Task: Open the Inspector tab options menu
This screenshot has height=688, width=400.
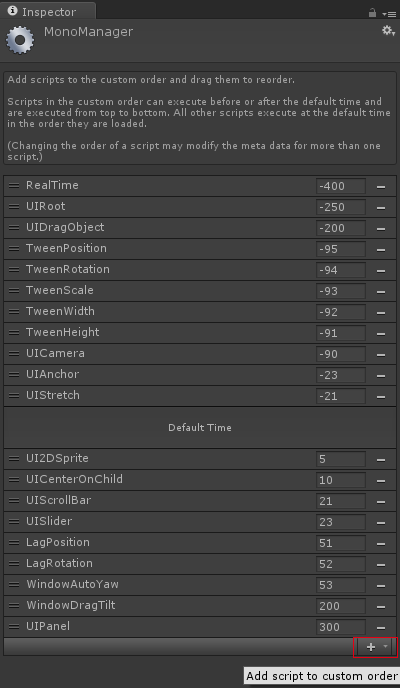Action: click(x=389, y=14)
